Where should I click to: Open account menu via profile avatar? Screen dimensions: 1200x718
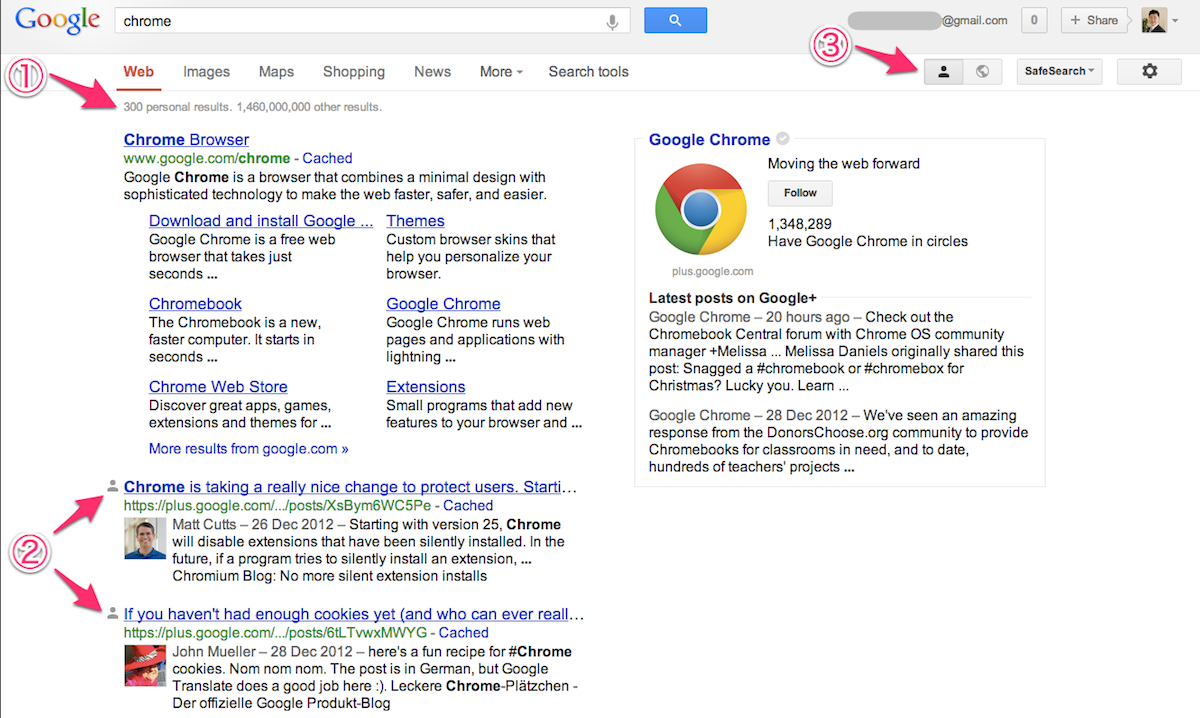click(1159, 20)
